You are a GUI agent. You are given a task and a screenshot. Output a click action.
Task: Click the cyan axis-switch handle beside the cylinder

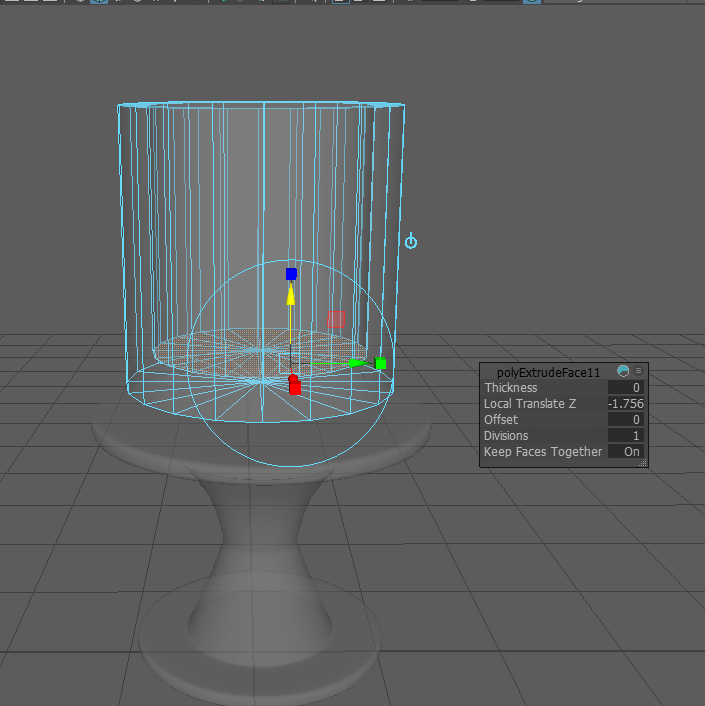(x=410, y=242)
